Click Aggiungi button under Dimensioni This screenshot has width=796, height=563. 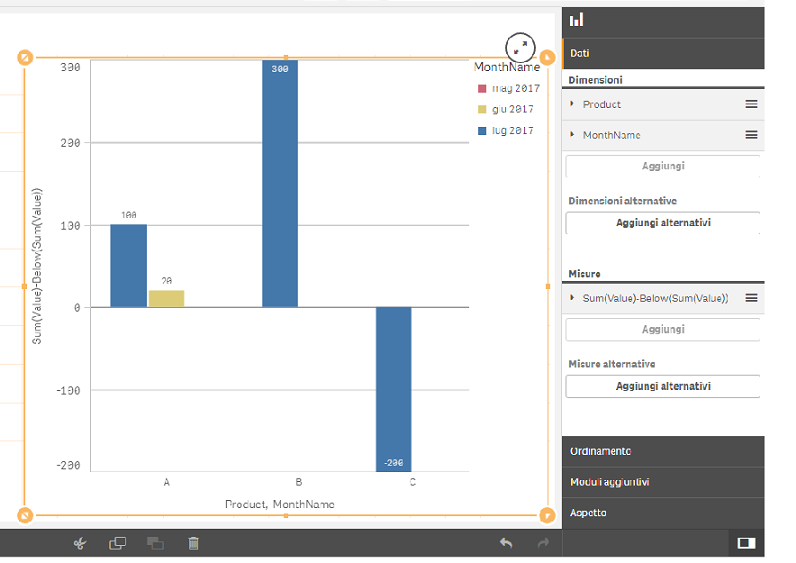tap(663, 166)
